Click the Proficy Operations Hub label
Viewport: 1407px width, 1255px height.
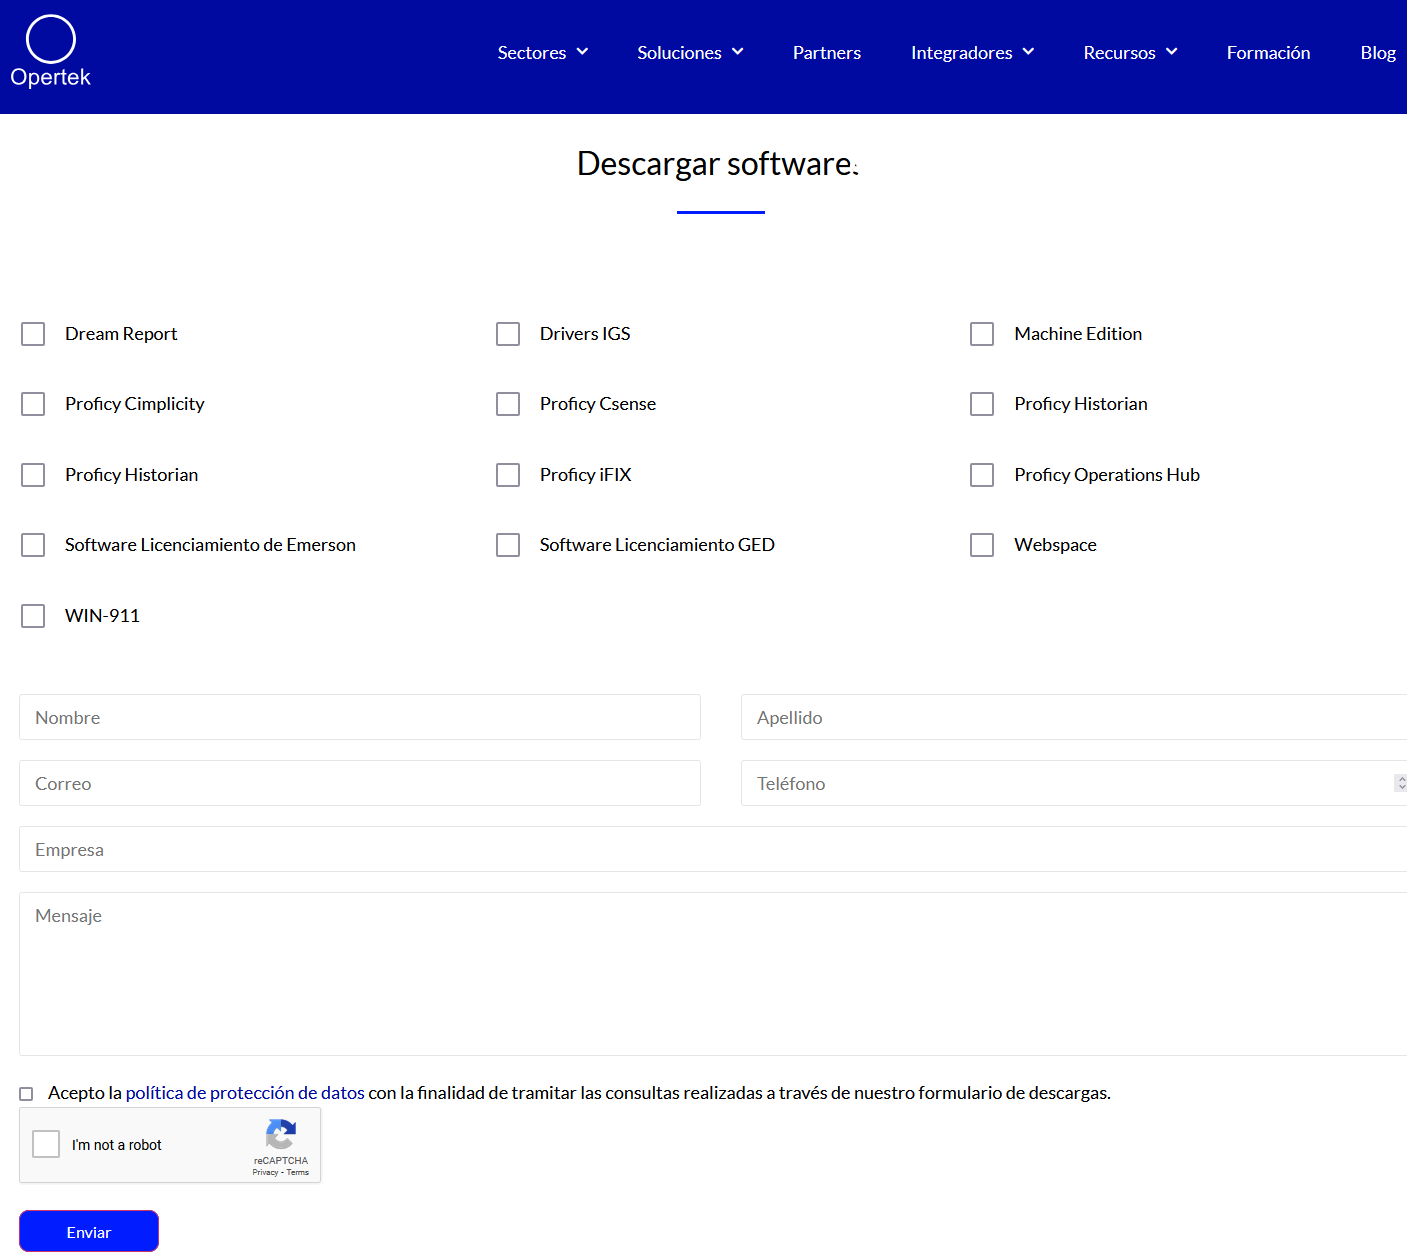coord(1107,475)
